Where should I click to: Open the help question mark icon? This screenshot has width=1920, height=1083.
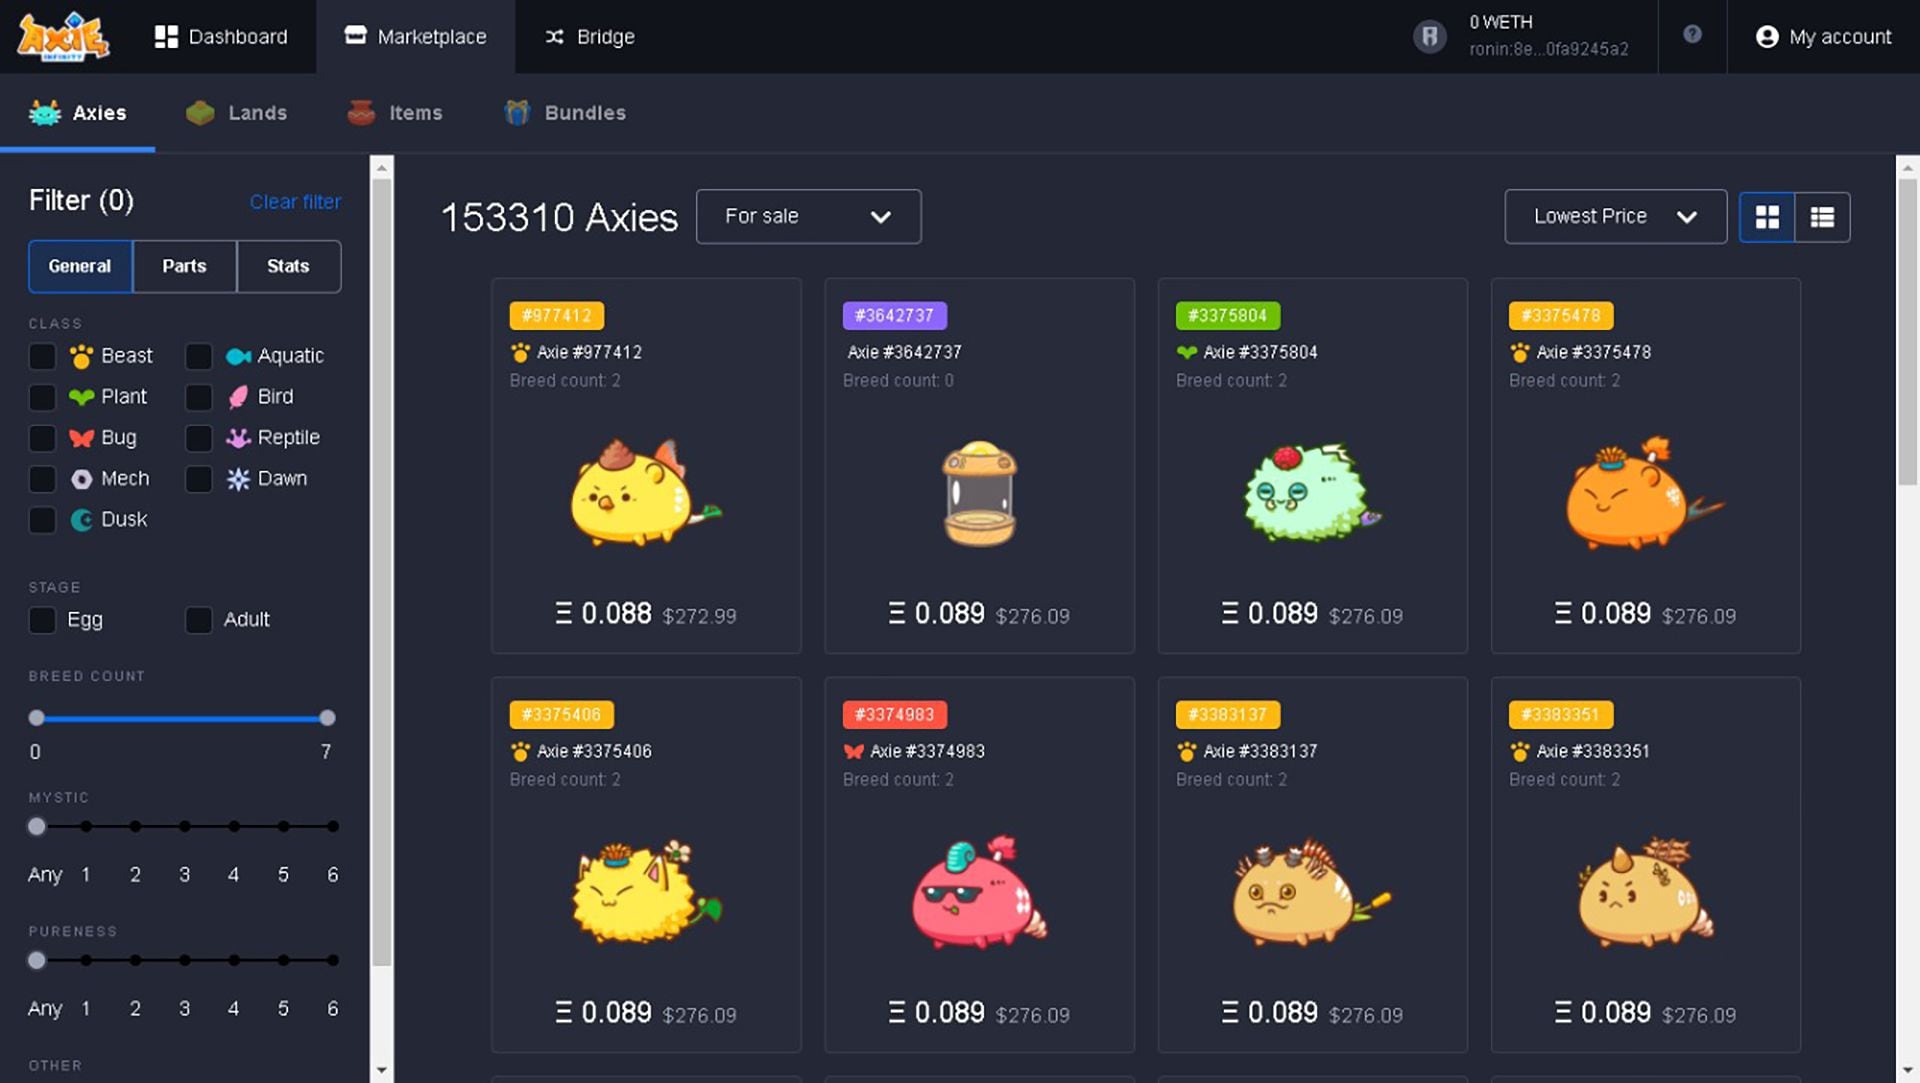click(x=1692, y=35)
